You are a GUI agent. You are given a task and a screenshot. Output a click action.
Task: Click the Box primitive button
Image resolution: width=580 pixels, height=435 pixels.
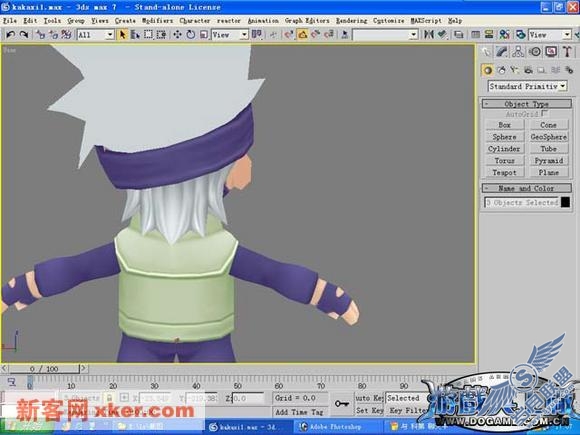point(505,125)
